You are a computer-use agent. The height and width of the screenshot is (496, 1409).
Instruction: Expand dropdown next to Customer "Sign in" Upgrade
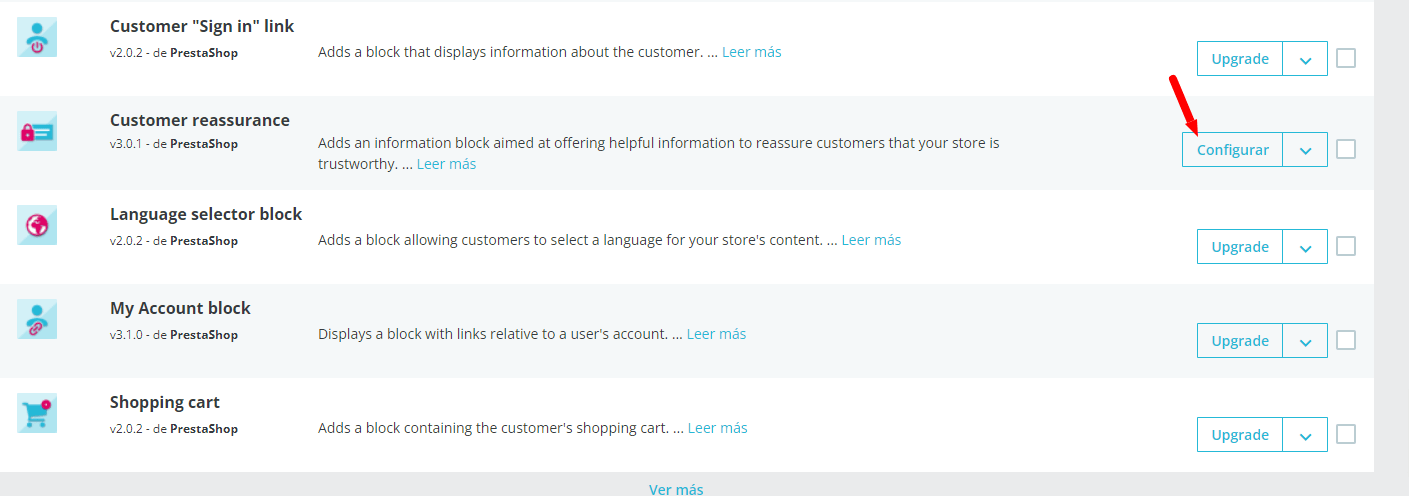pos(1305,59)
